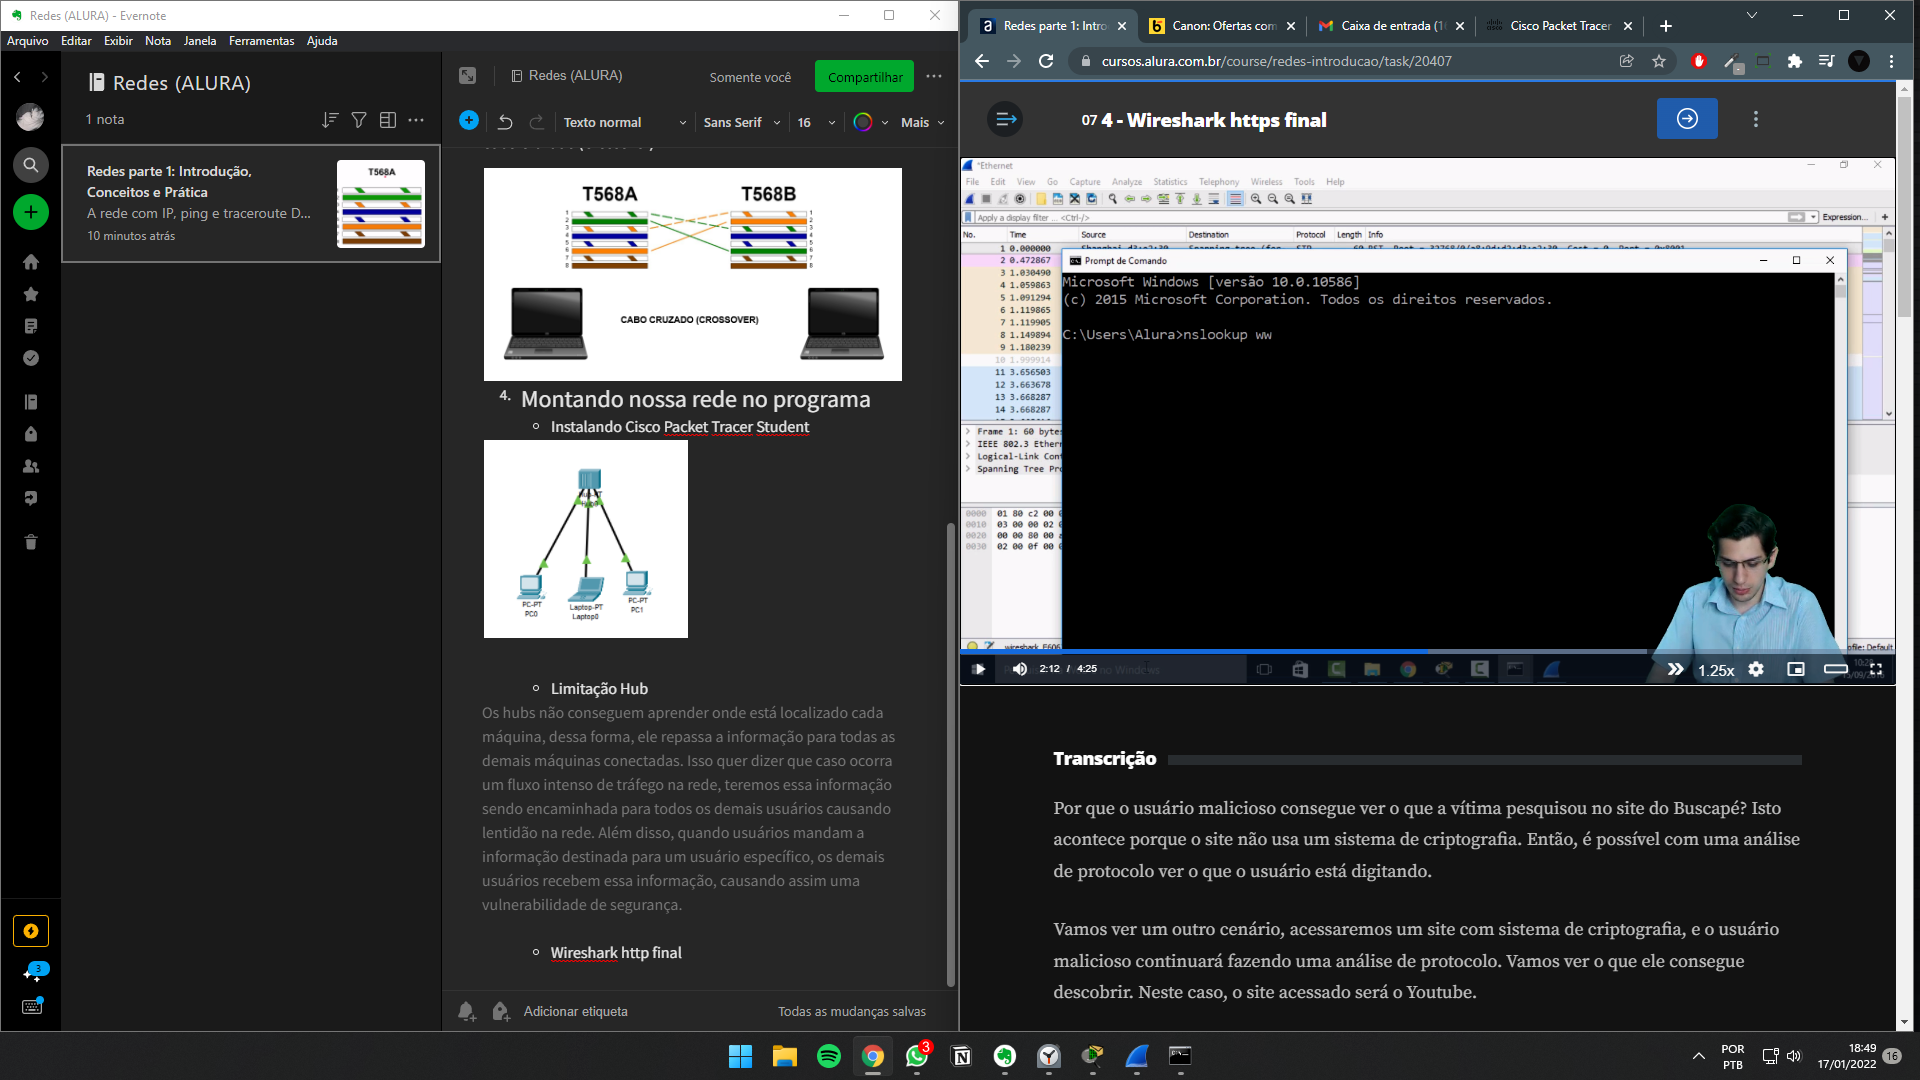The height and width of the screenshot is (1080, 1920).
Task: Open Arquivo menu in Evernote
Action: (27, 41)
